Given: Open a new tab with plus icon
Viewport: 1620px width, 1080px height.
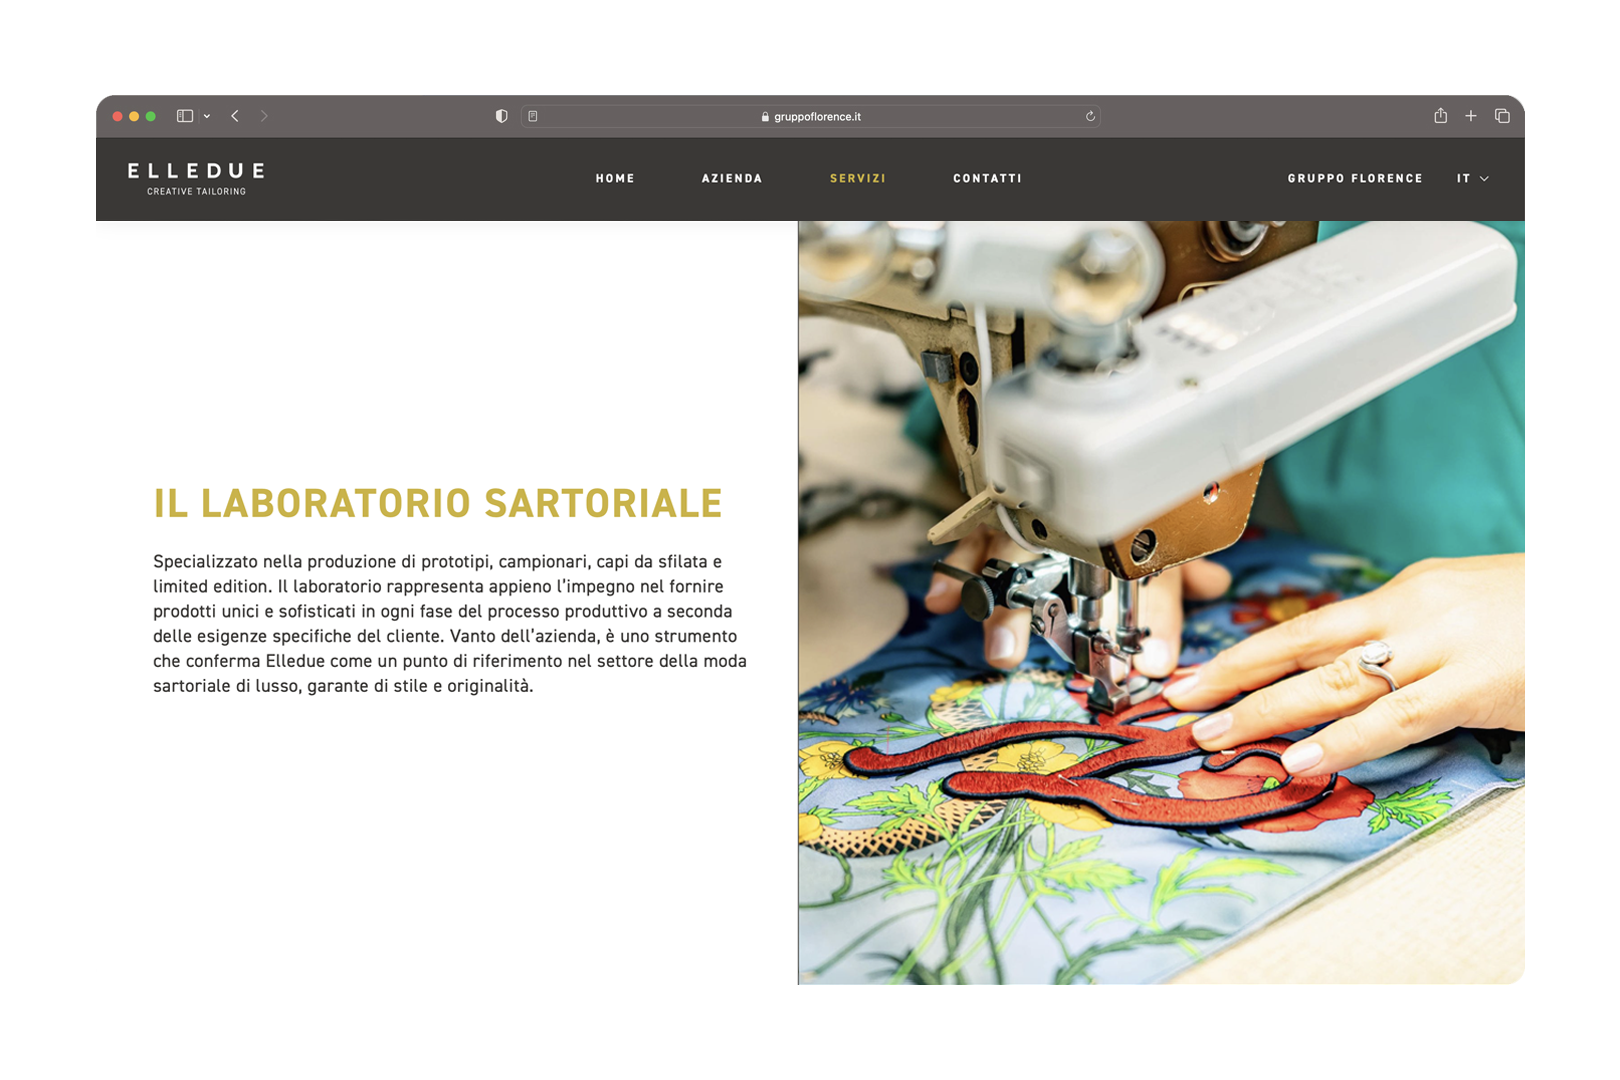Looking at the screenshot, I should coord(1471,116).
